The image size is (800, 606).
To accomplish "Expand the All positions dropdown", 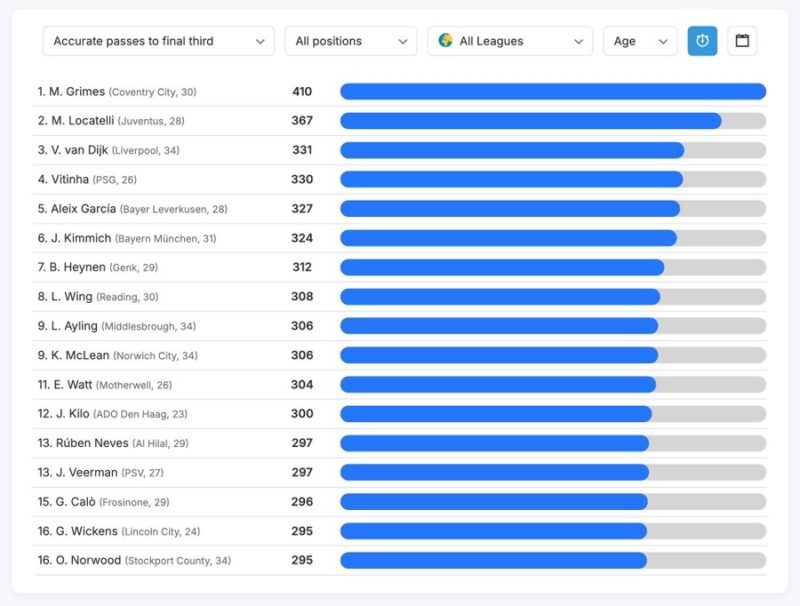I will tap(350, 41).
